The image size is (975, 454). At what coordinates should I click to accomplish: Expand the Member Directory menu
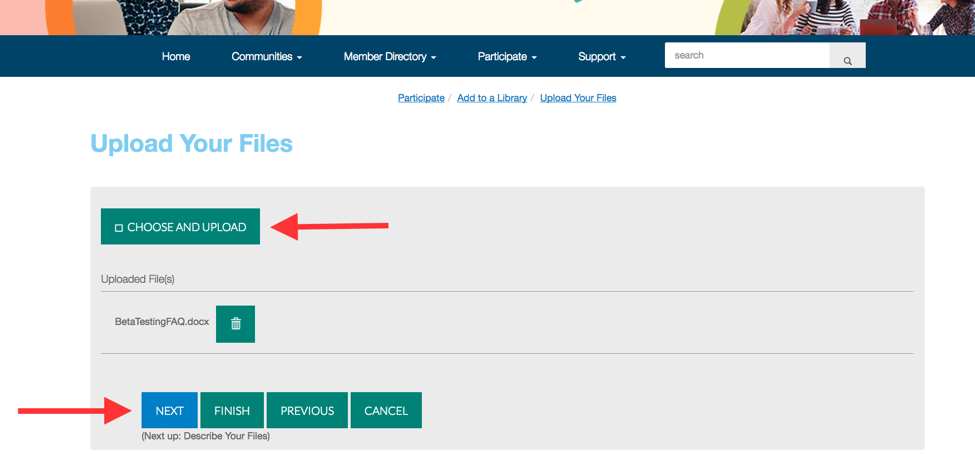pyautogui.click(x=390, y=57)
